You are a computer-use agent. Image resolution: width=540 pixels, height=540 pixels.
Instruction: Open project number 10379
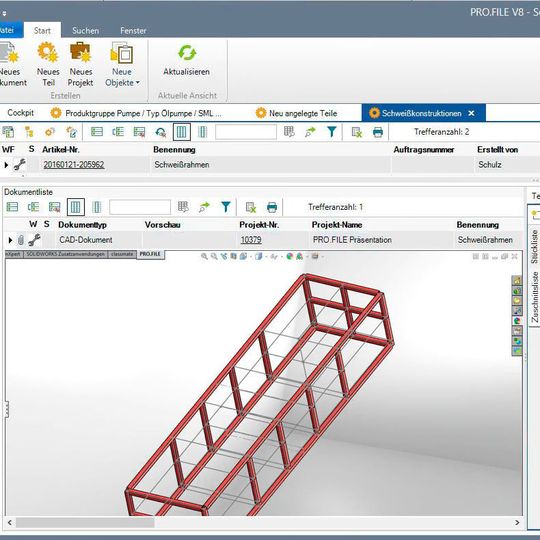point(251,240)
